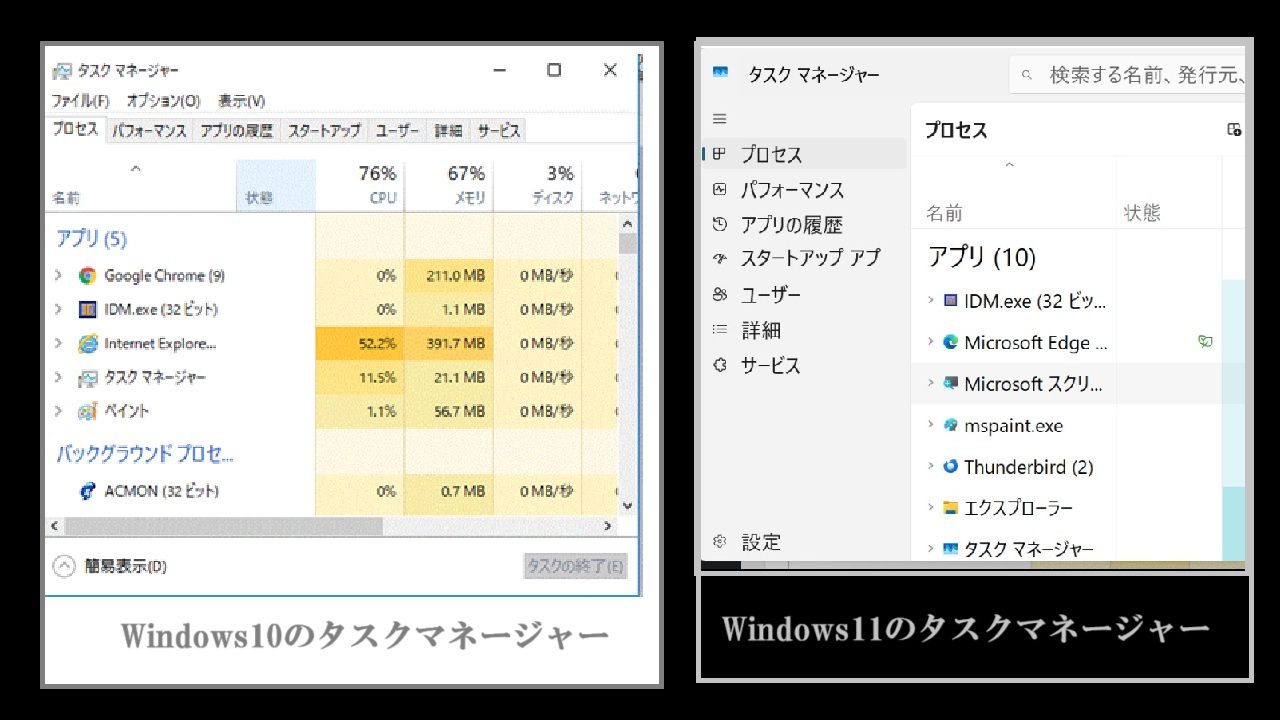Switch to サービス tab in Windows 10 window

498,131
